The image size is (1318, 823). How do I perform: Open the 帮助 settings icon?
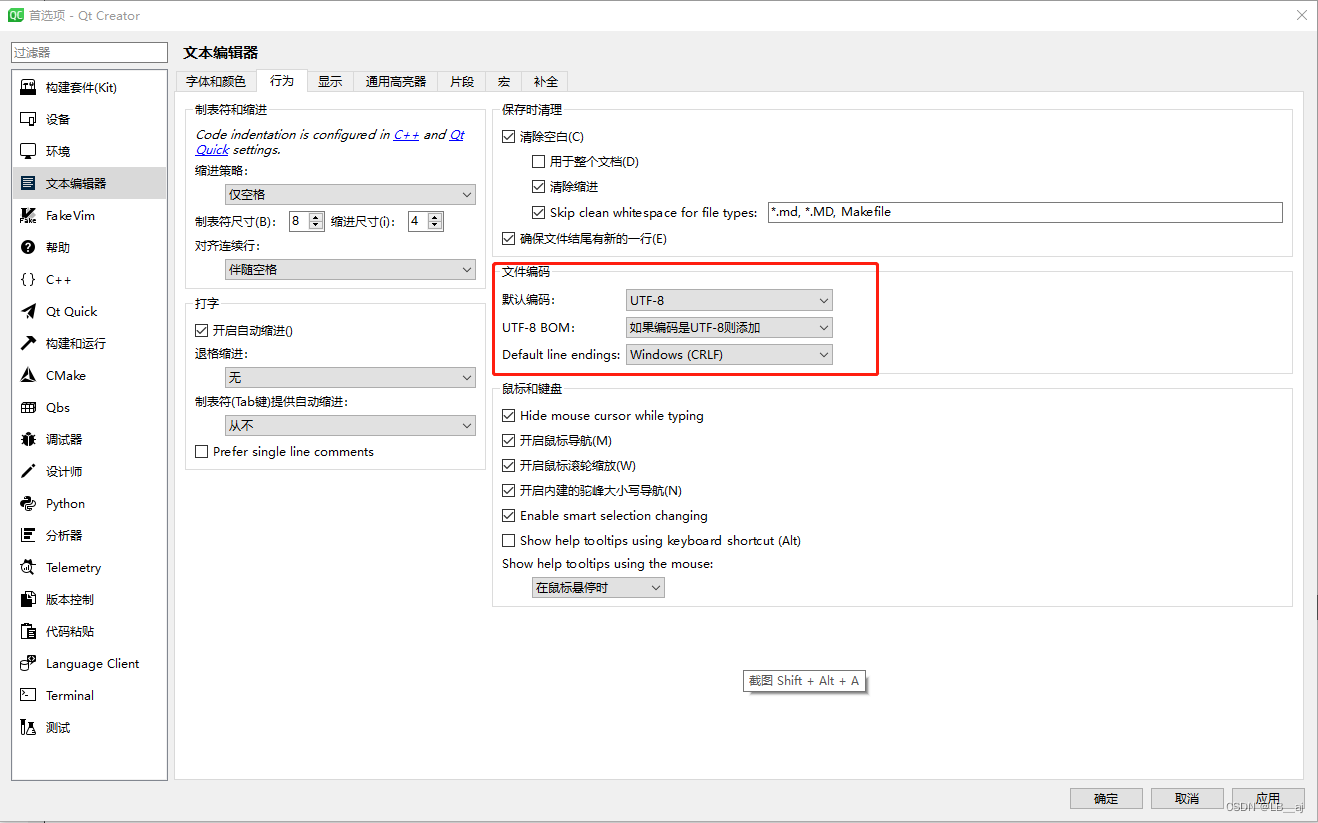point(28,247)
